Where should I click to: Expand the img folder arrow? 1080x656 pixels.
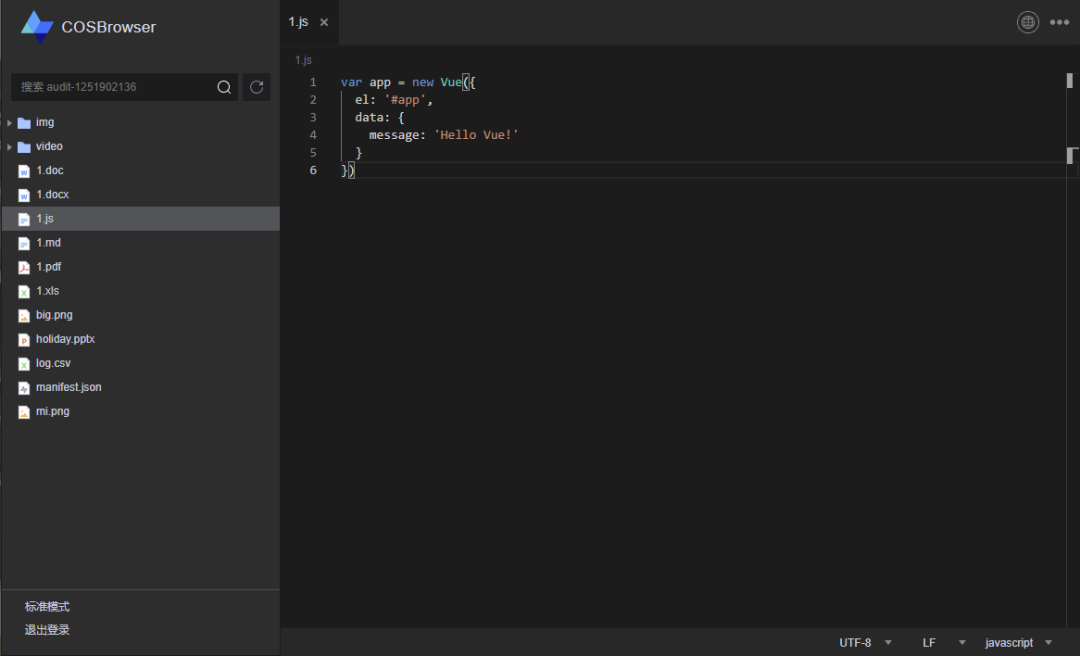(x=9, y=123)
